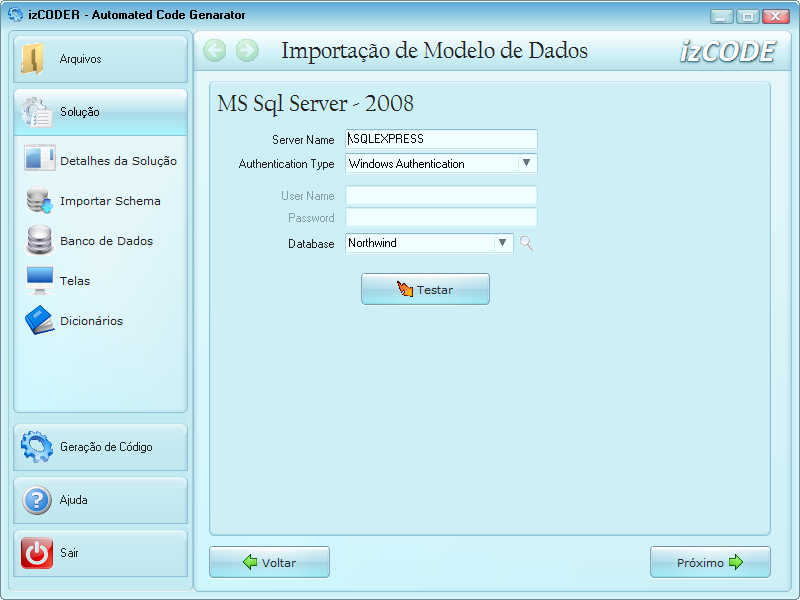Open the Ajuda label
Image resolution: width=800 pixels, height=600 pixels.
tap(73, 500)
